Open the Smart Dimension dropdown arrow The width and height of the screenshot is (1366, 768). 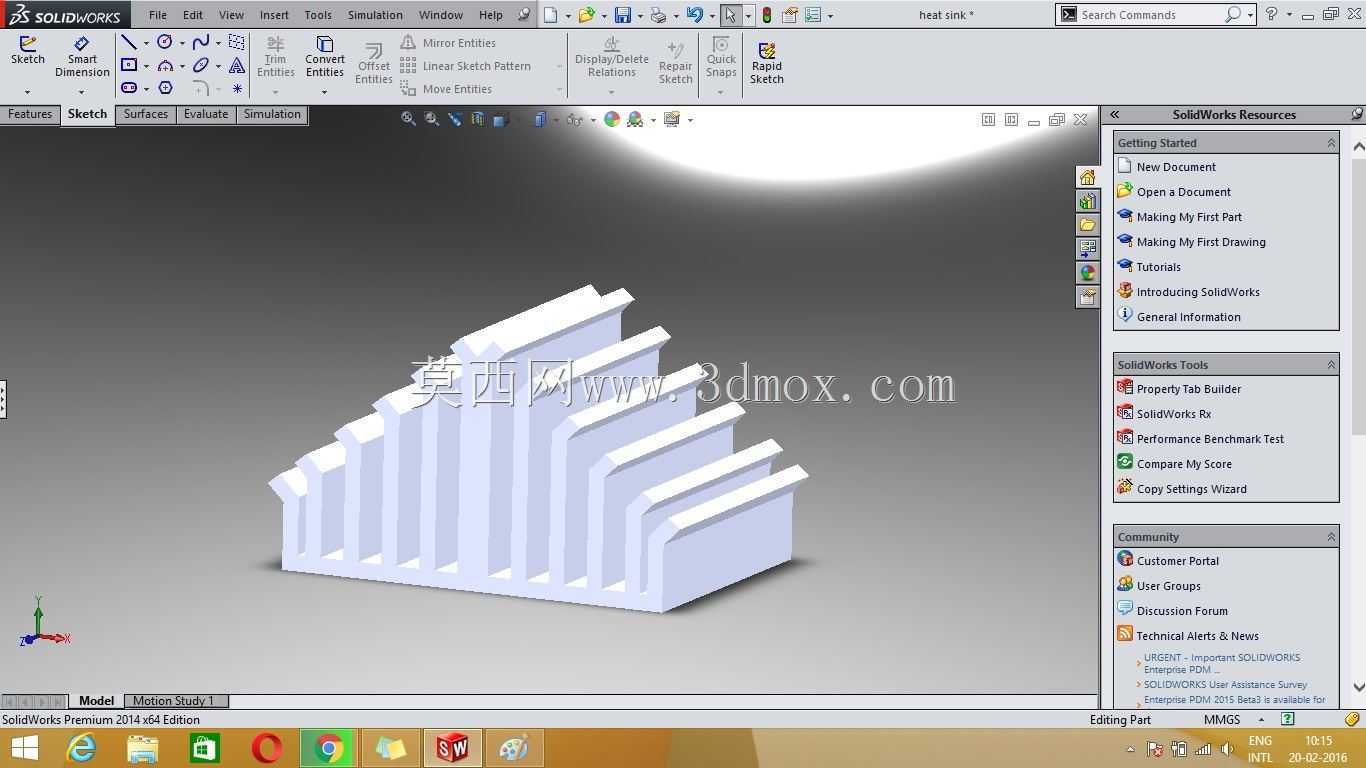pos(82,92)
